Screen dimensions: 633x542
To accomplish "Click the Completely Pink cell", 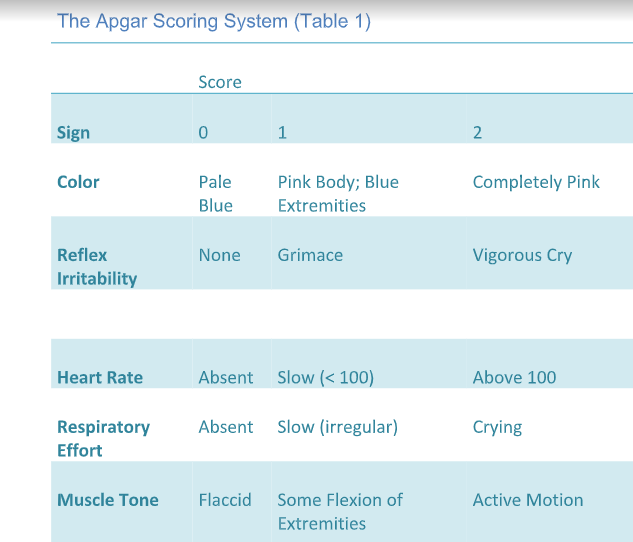I will tap(536, 182).
